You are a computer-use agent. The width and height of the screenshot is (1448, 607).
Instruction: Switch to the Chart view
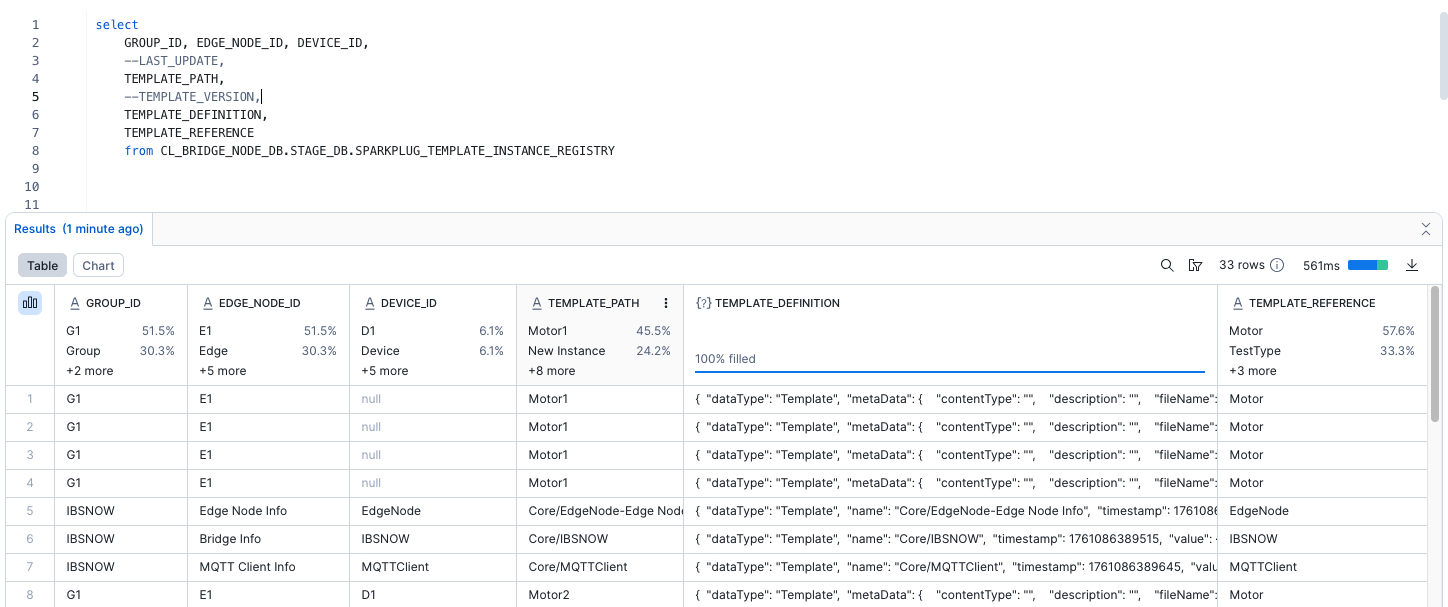[98, 265]
